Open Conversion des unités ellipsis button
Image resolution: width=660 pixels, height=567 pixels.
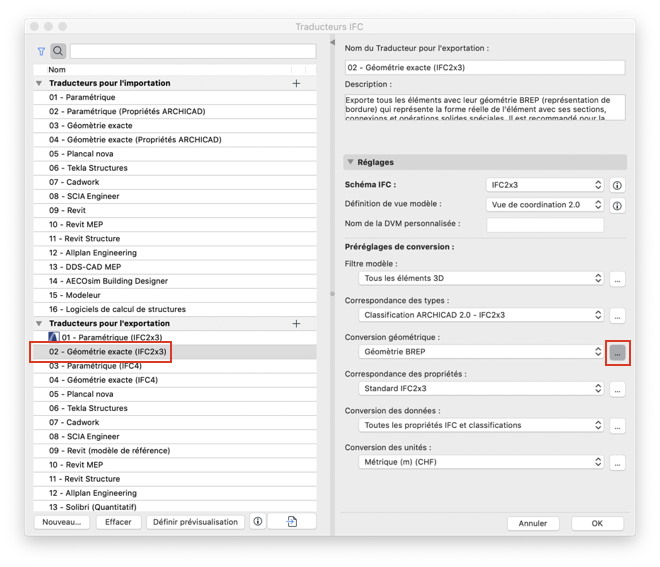[x=617, y=463]
